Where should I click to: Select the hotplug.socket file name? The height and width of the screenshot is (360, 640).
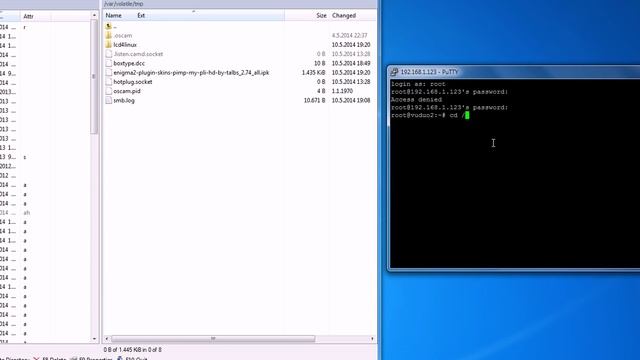[x=133, y=82]
